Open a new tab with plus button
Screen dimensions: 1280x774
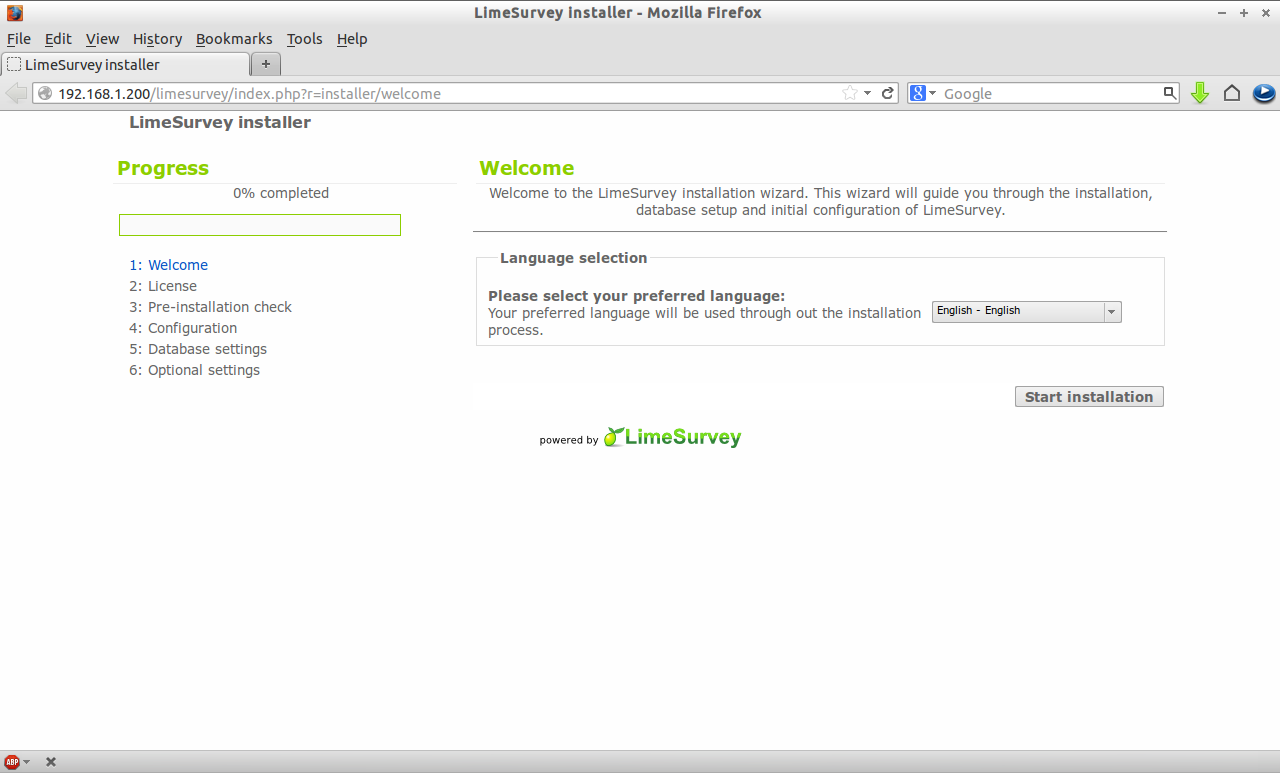266,64
